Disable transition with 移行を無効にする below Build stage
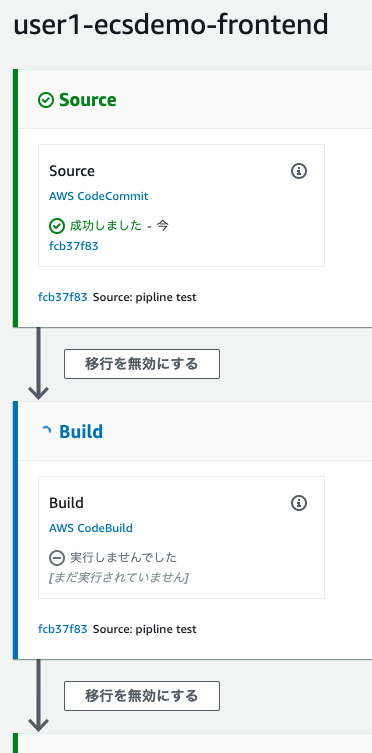The image size is (372, 753). (142, 696)
